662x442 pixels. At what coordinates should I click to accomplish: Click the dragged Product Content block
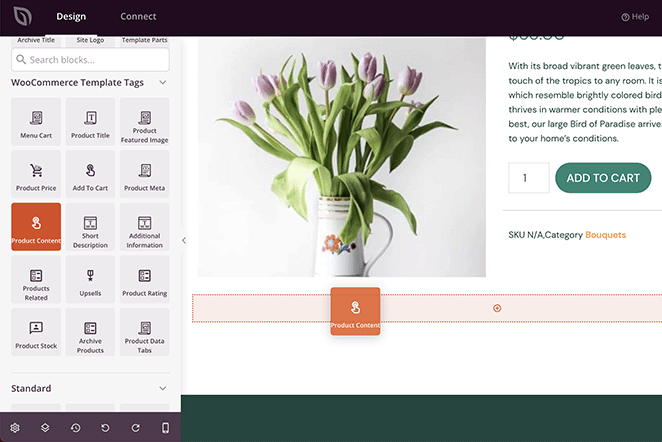point(355,311)
